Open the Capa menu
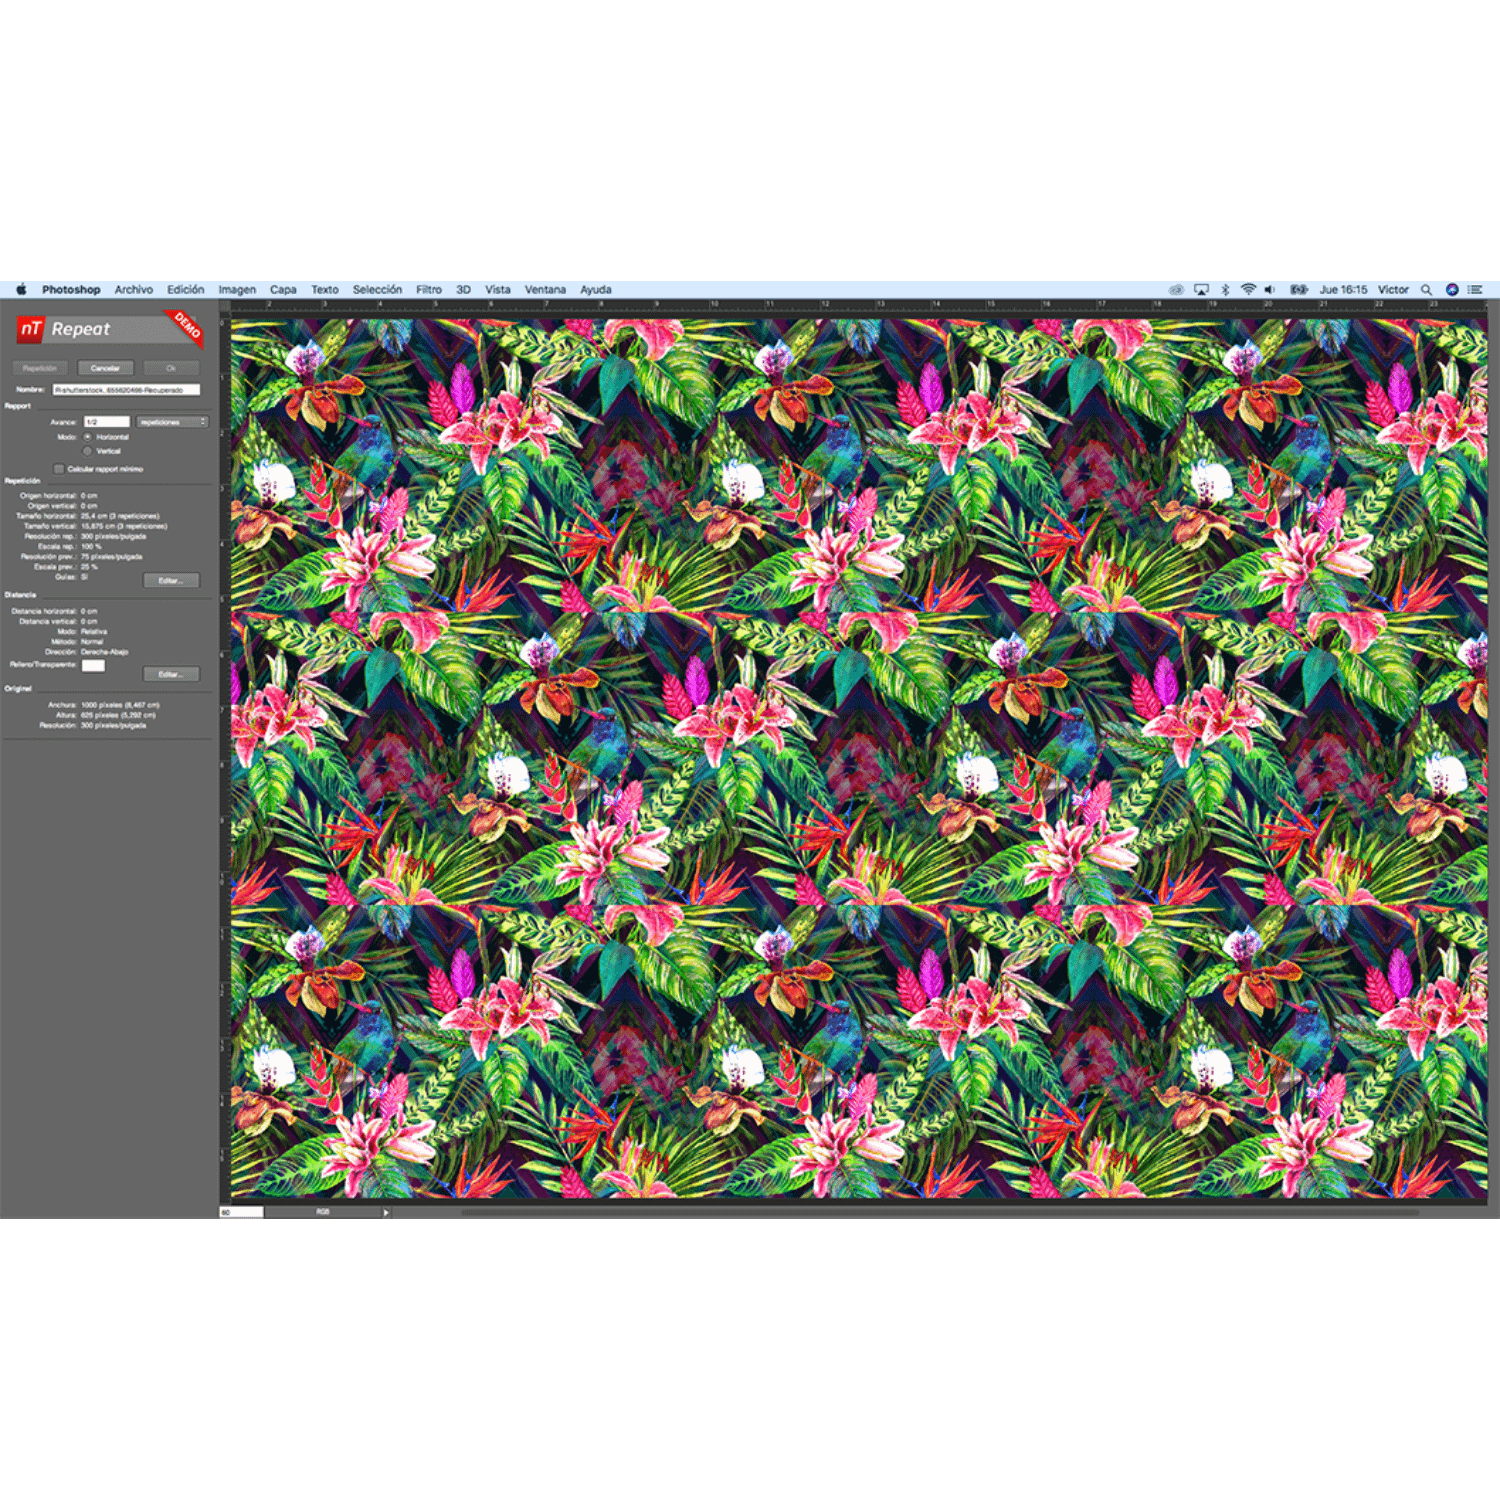 (x=283, y=290)
